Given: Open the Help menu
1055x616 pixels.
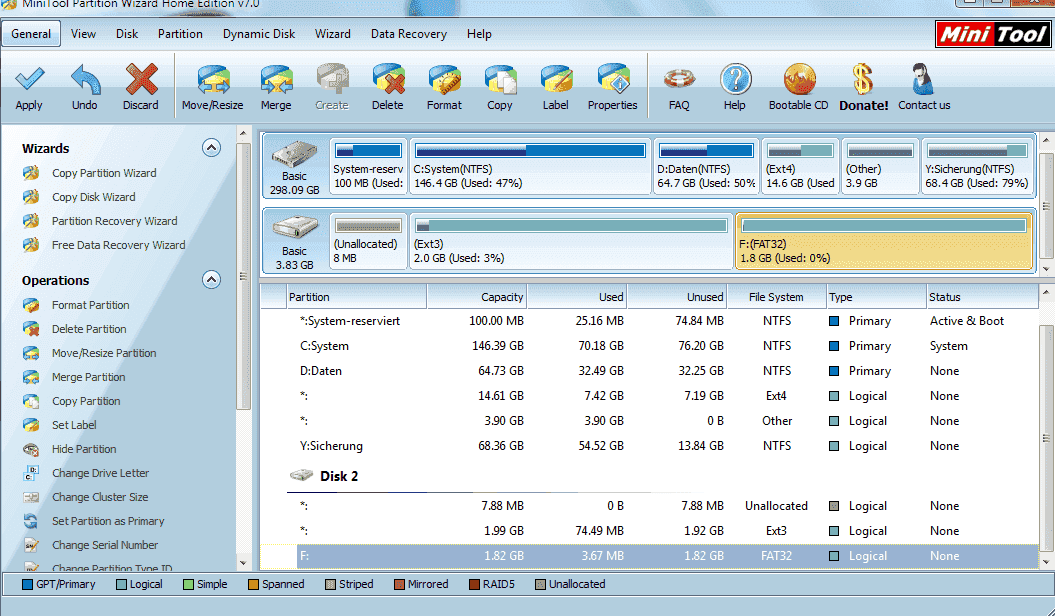Looking at the screenshot, I should tap(479, 34).
